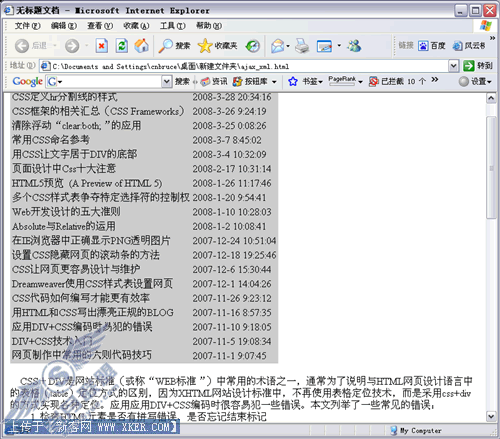The height and width of the screenshot is (439, 500).
Task: Click the IE icon beside 风云B link
Action: (x=457, y=46)
